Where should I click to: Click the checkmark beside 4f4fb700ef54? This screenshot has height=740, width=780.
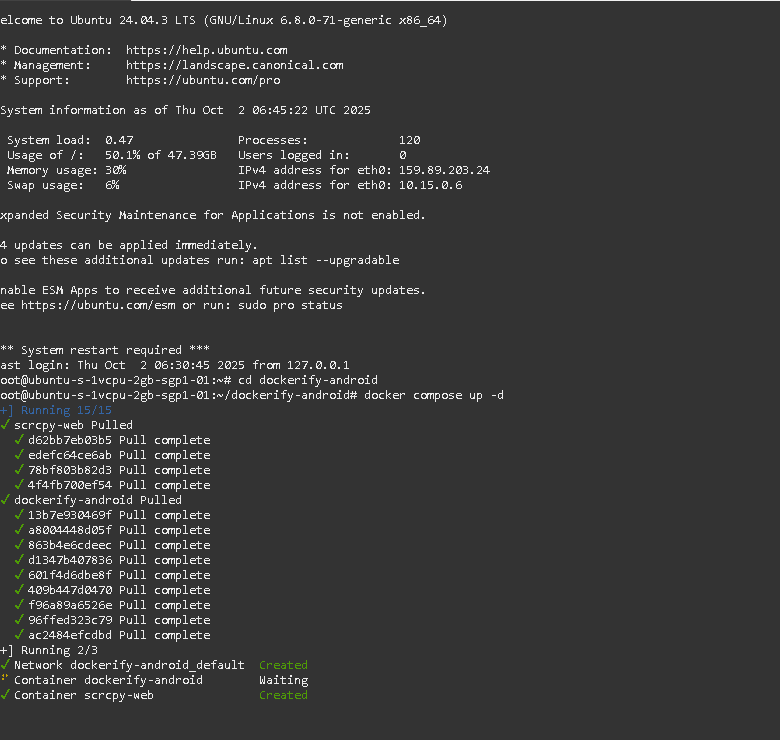[19, 484]
